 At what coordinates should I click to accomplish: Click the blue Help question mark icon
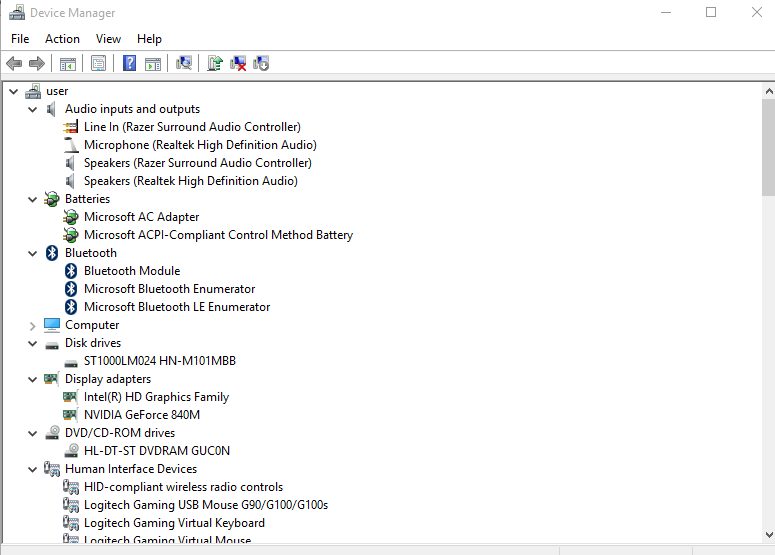coord(129,63)
